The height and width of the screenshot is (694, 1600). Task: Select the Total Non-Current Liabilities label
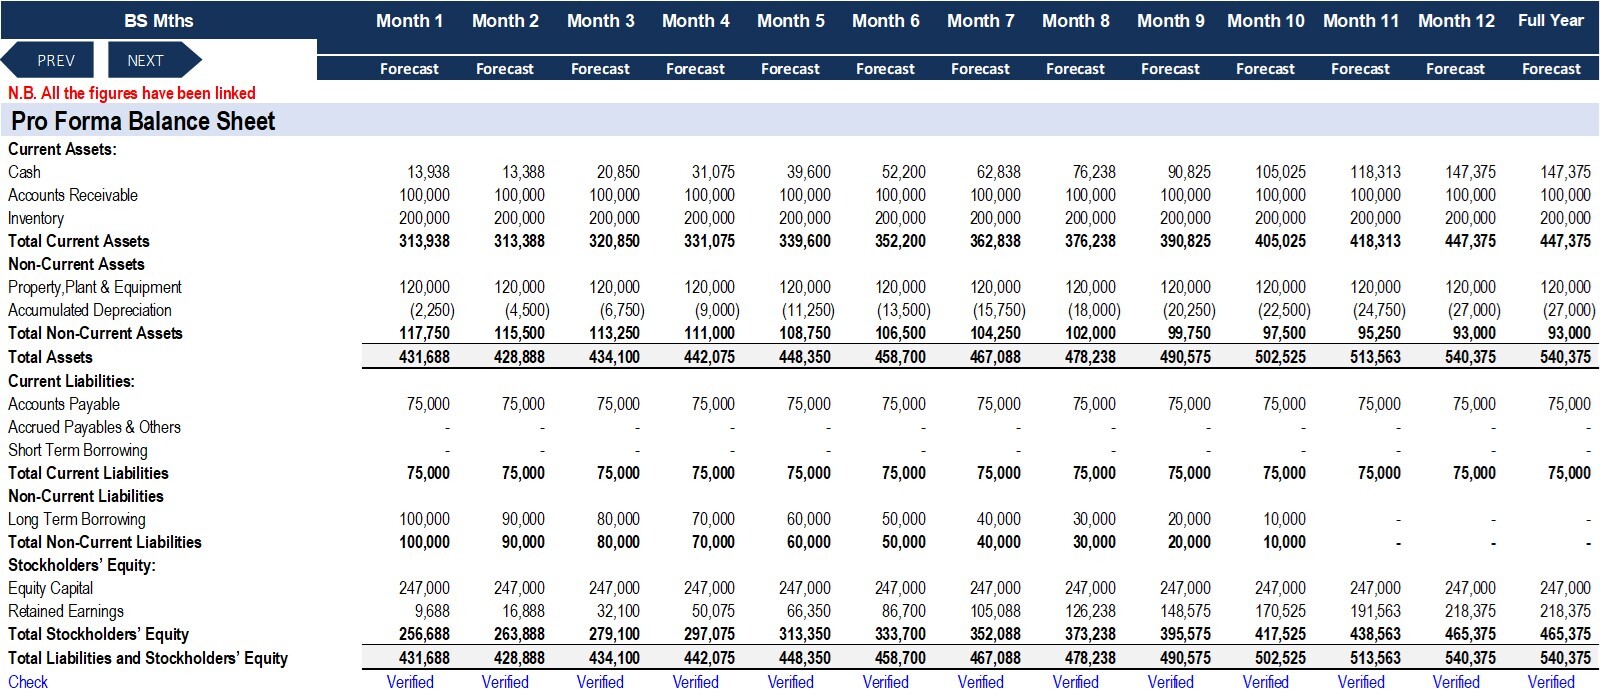(x=105, y=542)
